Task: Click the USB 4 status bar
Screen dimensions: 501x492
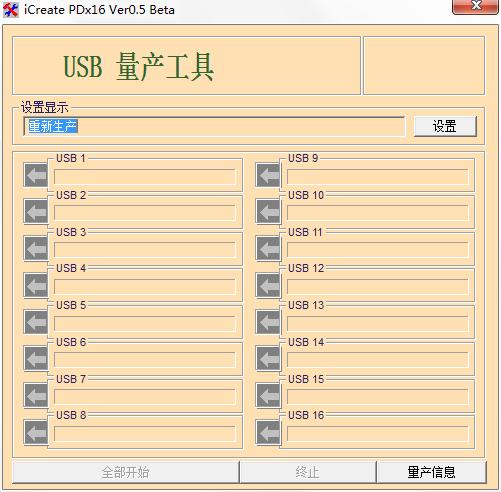Action: [145, 287]
